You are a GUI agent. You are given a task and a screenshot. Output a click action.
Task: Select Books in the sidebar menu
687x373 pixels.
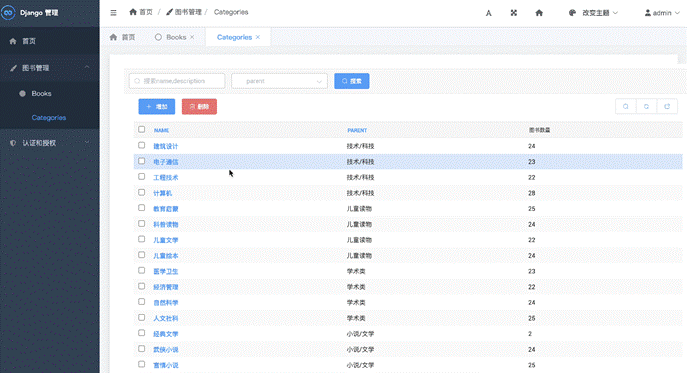[x=41, y=93]
